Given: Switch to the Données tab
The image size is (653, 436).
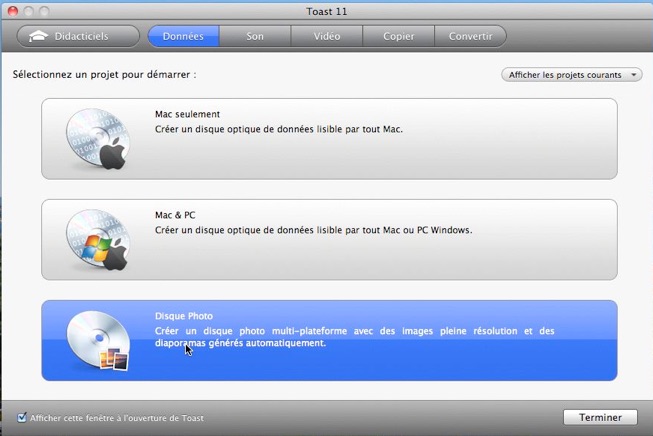Looking at the screenshot, I should pos(184,36).
